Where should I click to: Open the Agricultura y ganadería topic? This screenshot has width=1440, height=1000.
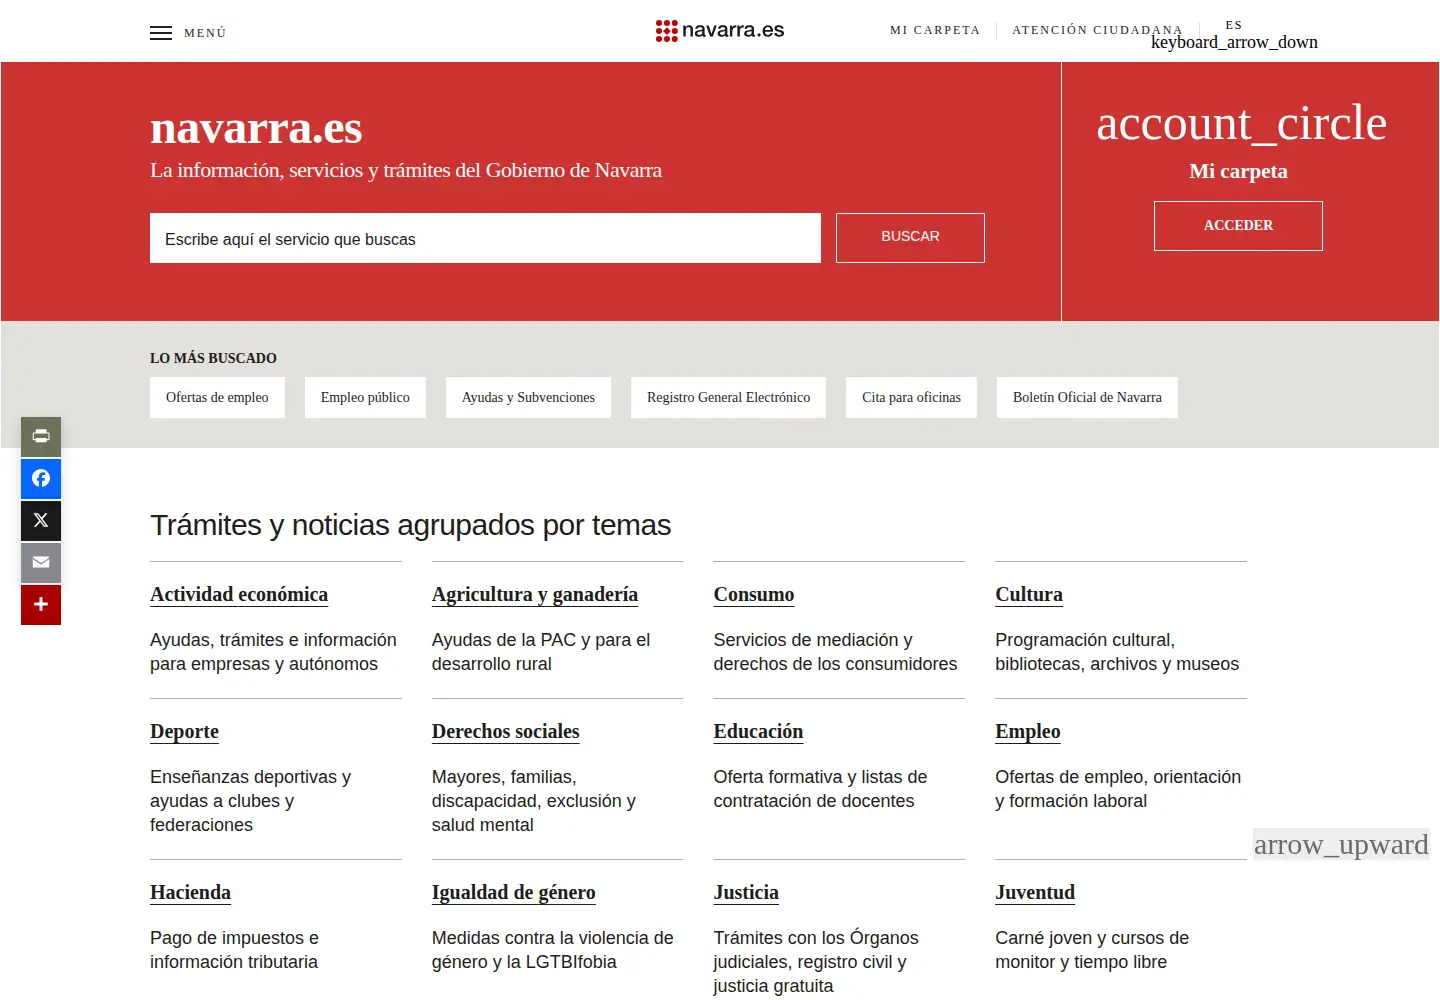pos(535,594)
